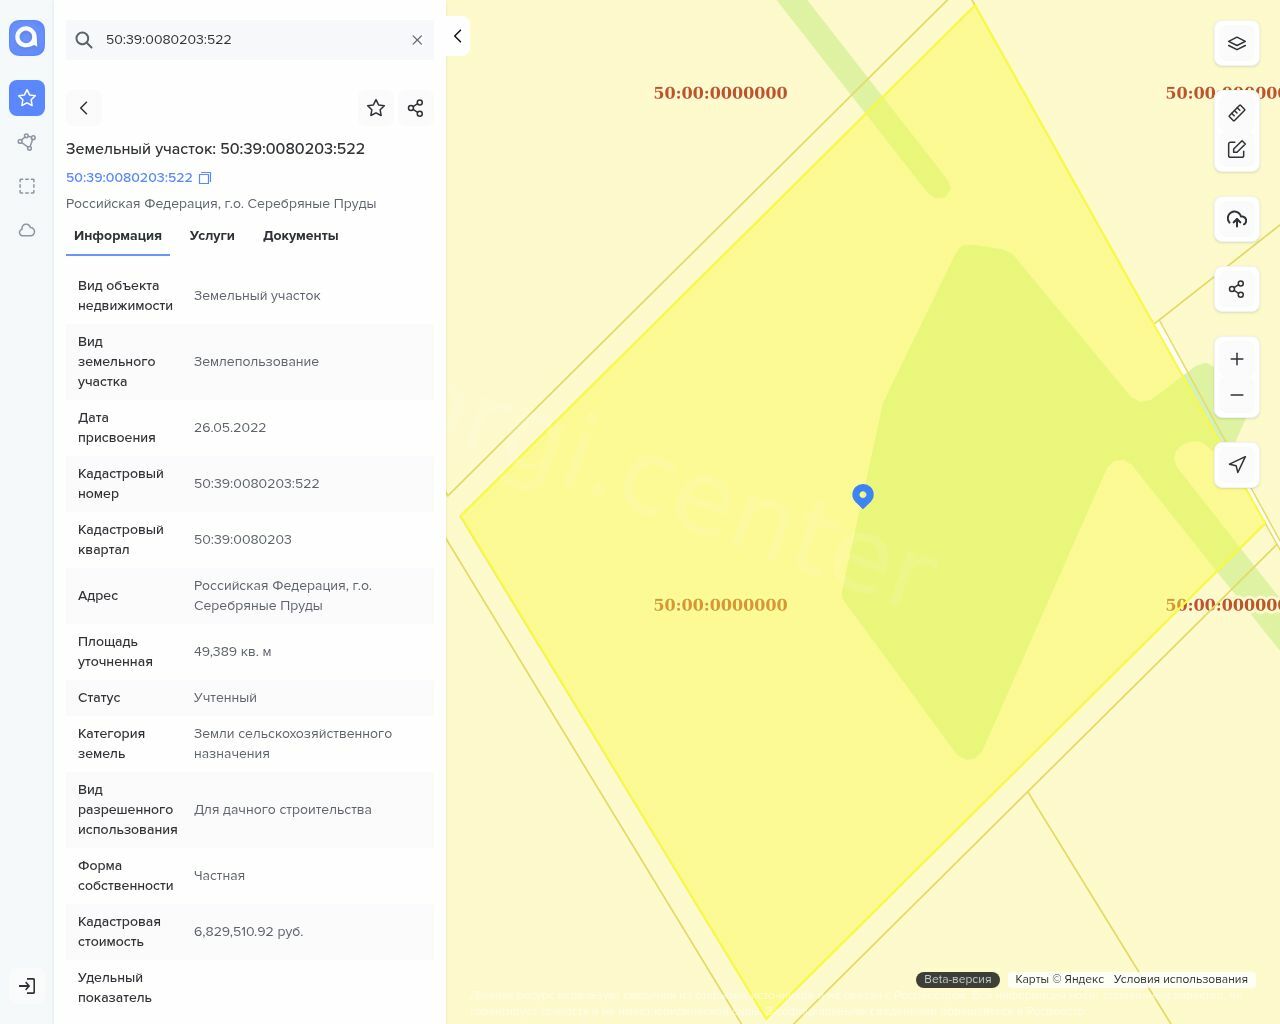Zoom in on the map
Screen dimensions: 1280x1024
pos(1237,359)
